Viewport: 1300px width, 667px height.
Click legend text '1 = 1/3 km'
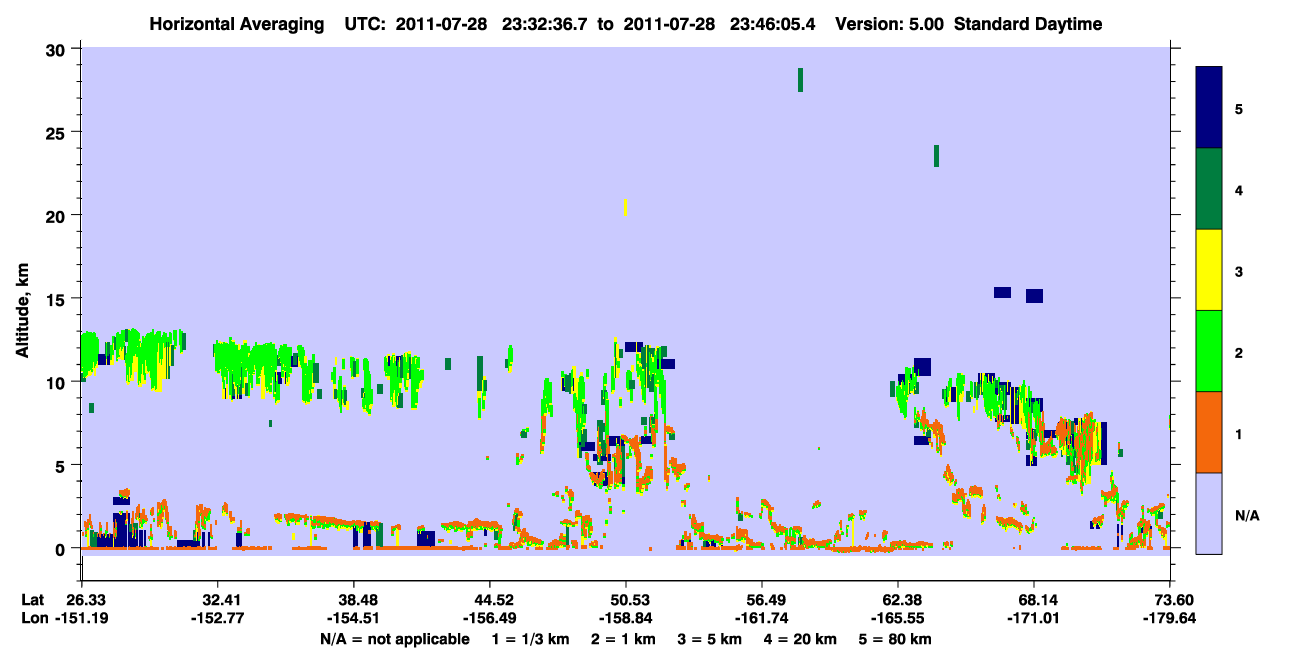[x=532, y=638]
